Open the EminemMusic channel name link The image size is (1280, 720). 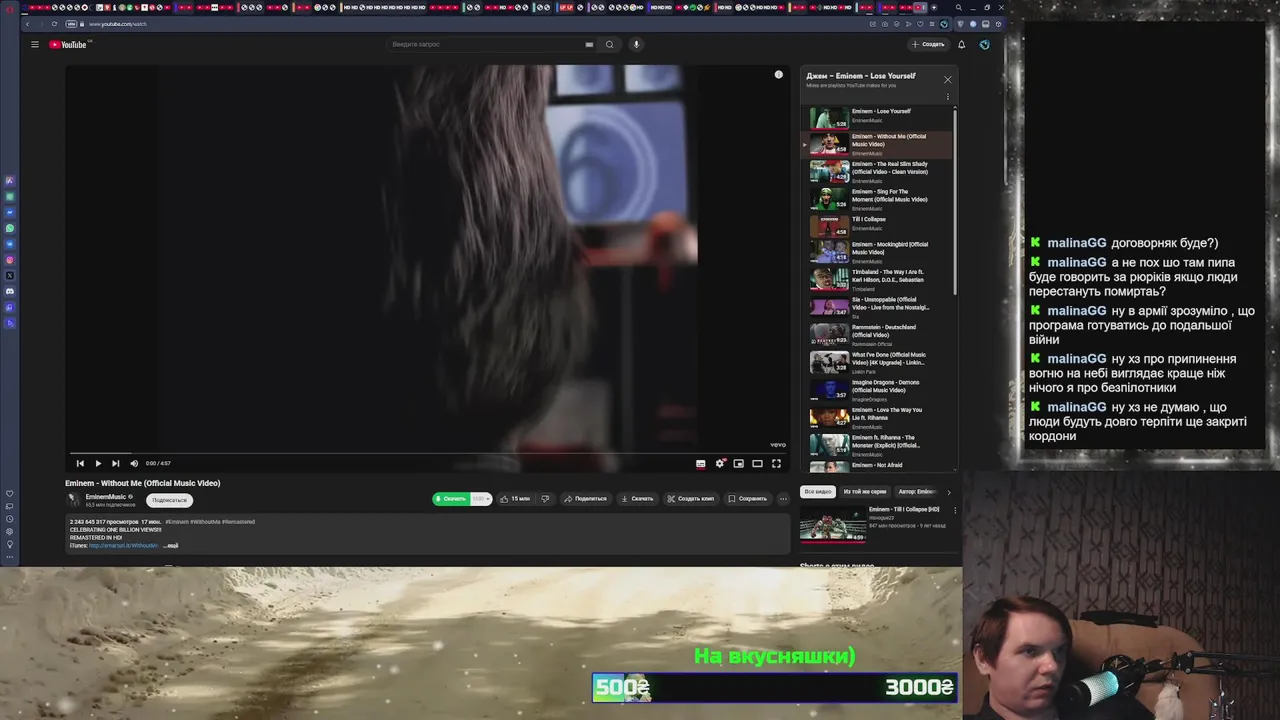pyautogui.click(x=105, y=497)
